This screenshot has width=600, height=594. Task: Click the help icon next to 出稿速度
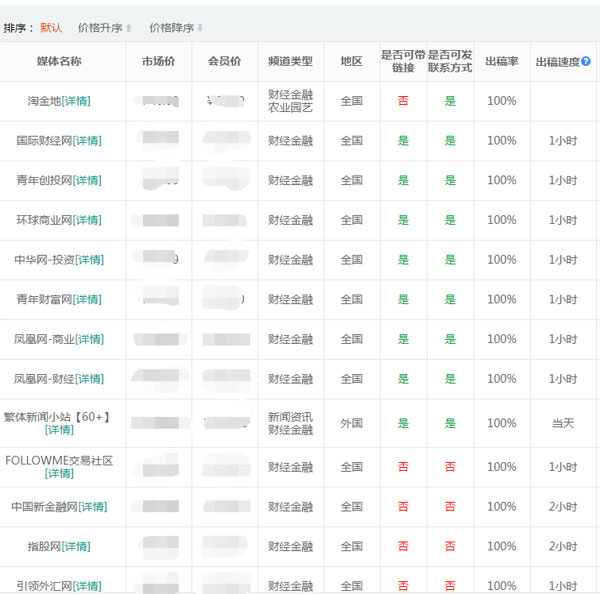pyautogui.click(x=585, y=61)
